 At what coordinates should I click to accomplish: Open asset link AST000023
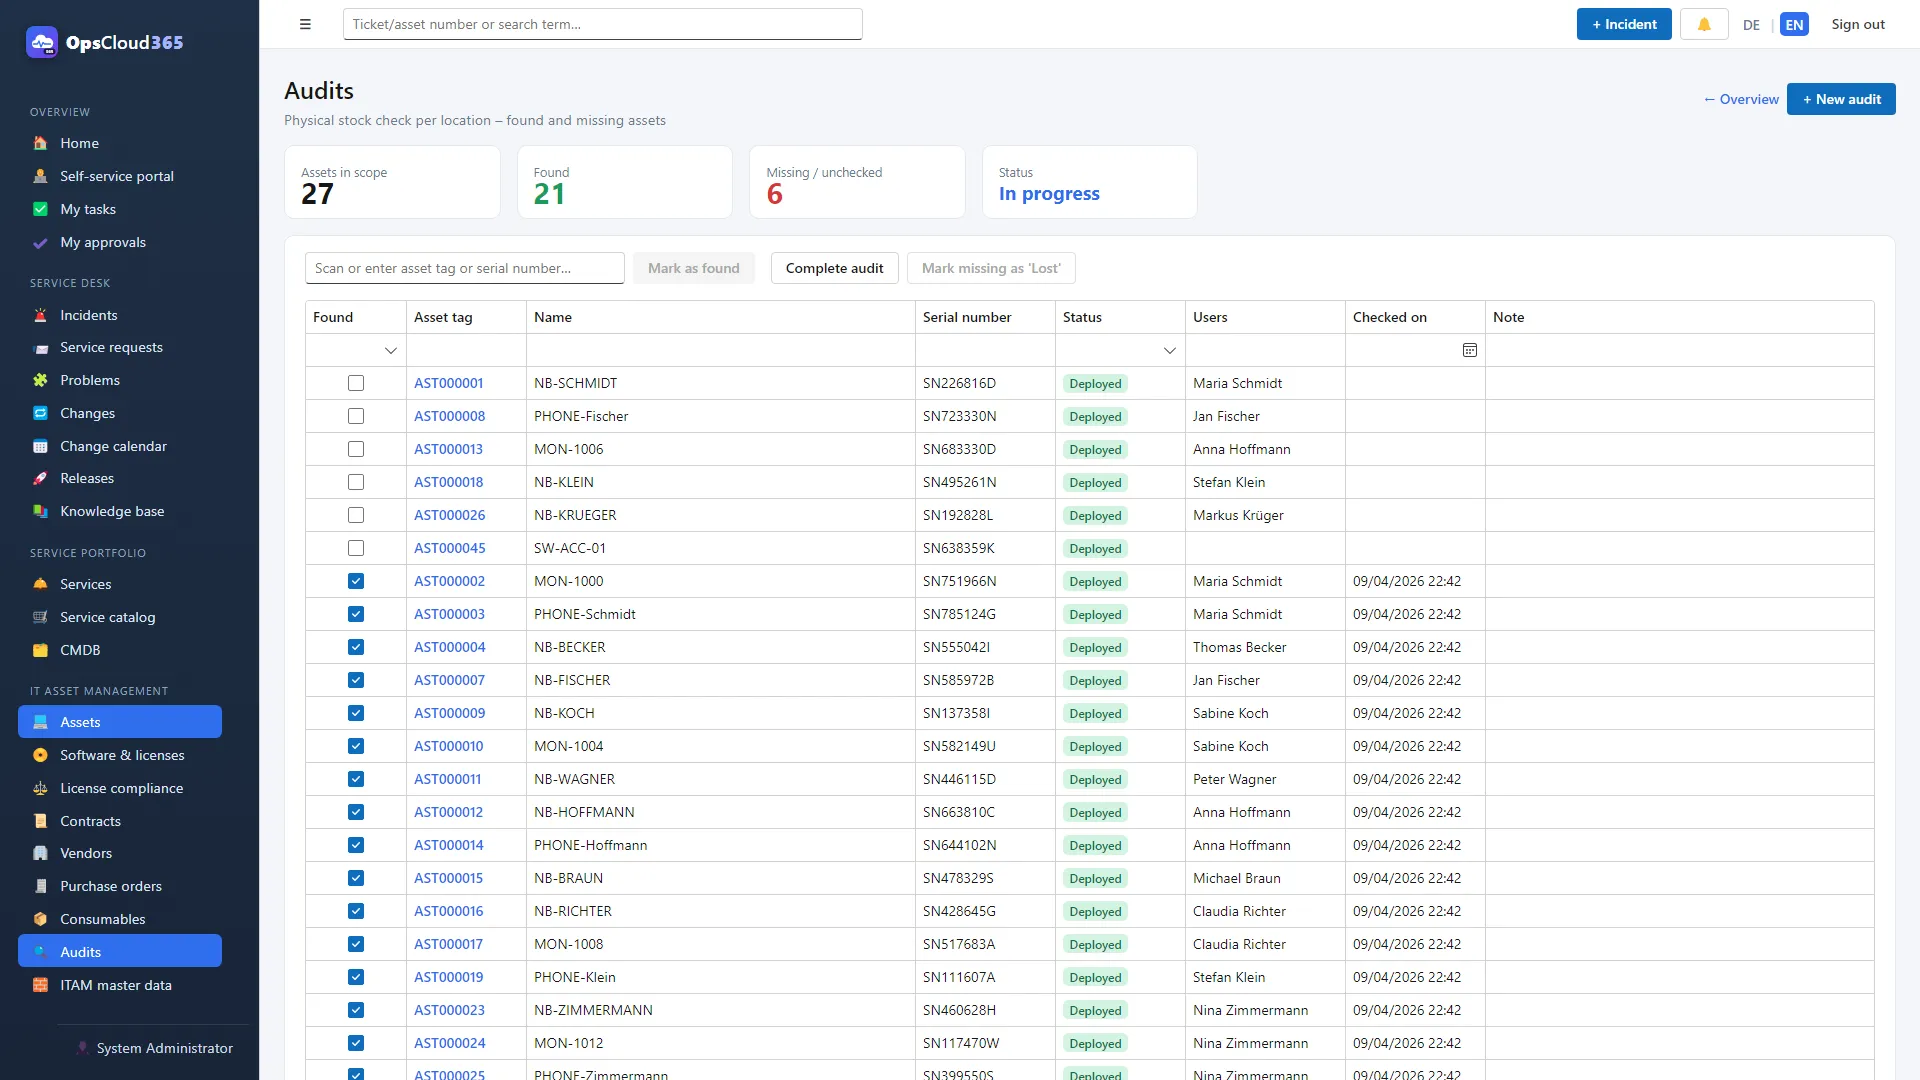(x=449, y=1010)
